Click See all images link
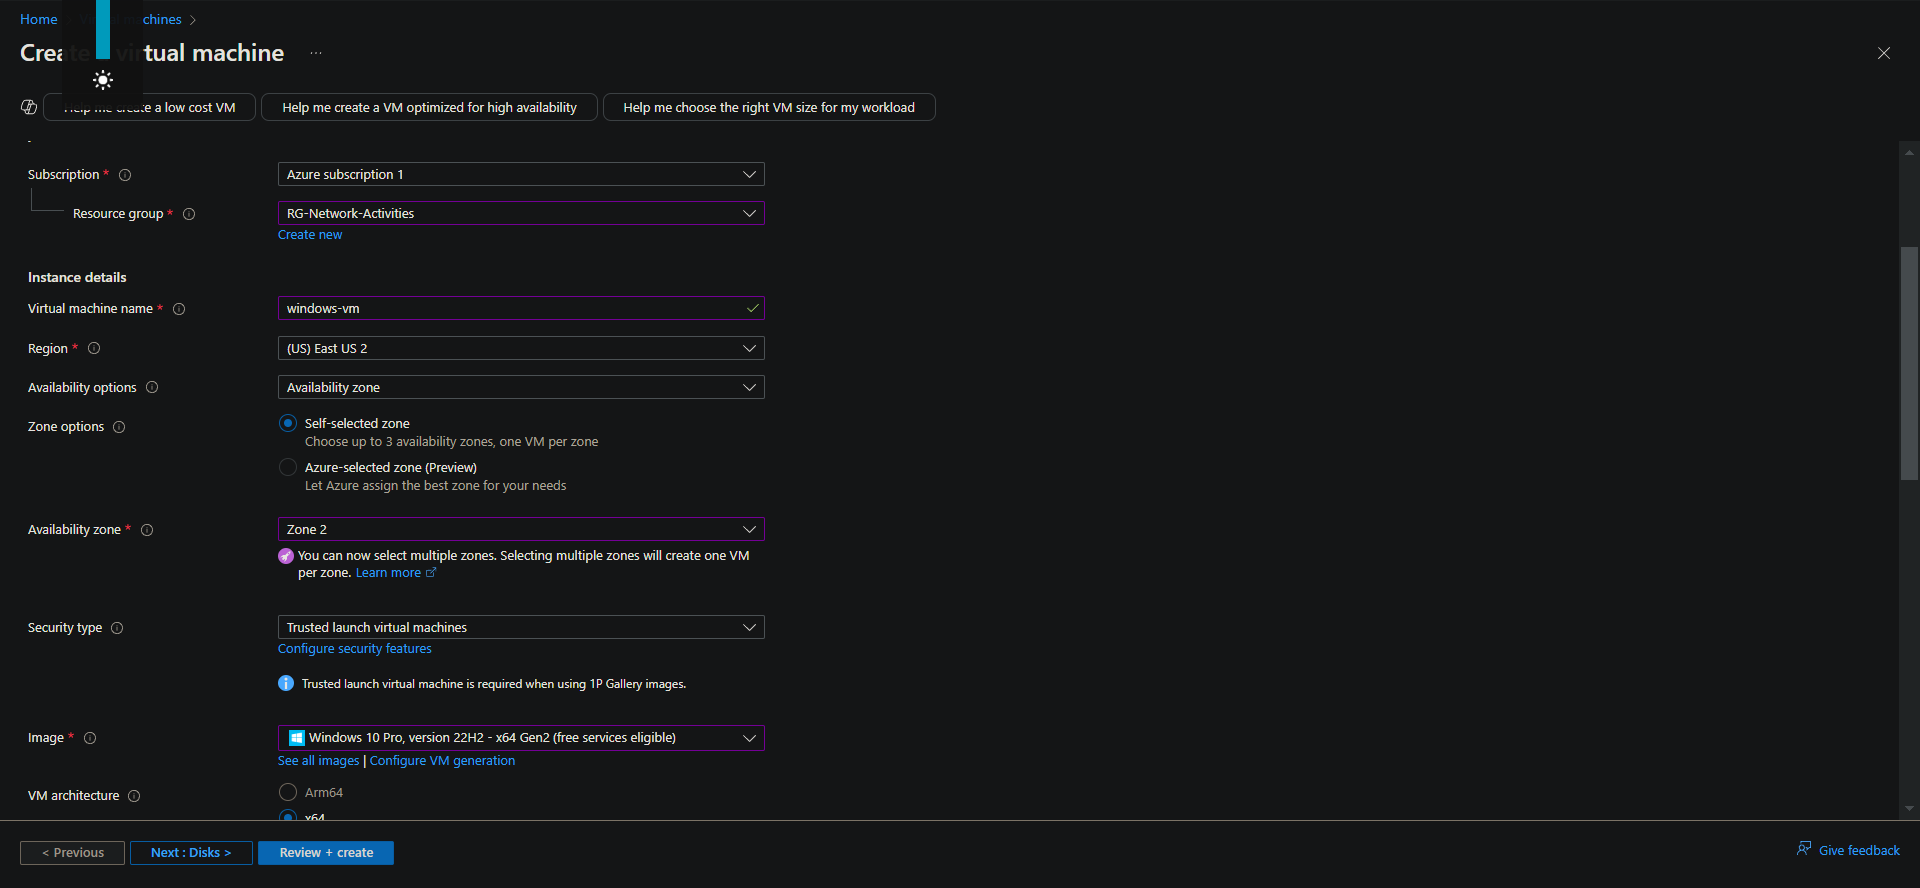Viewport: 1920px width, 888px height. click(318, 761)
